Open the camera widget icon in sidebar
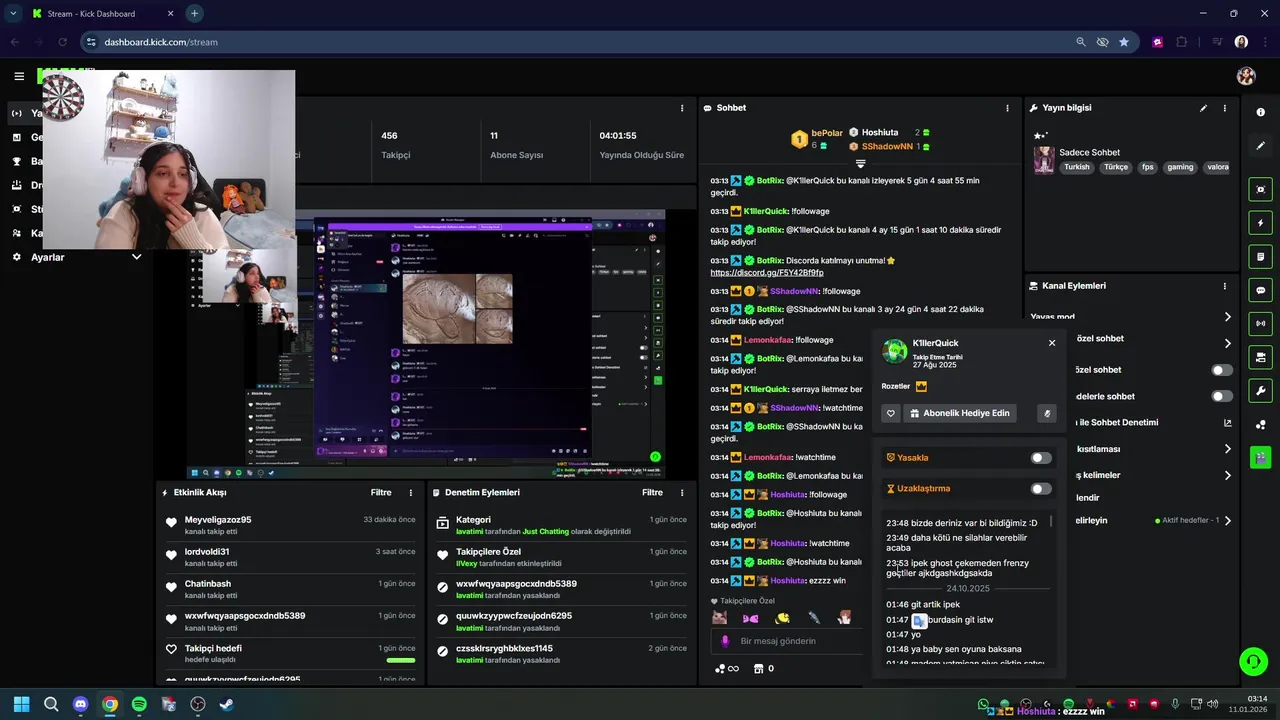1280x720 pixels. tap(1260, 357)
